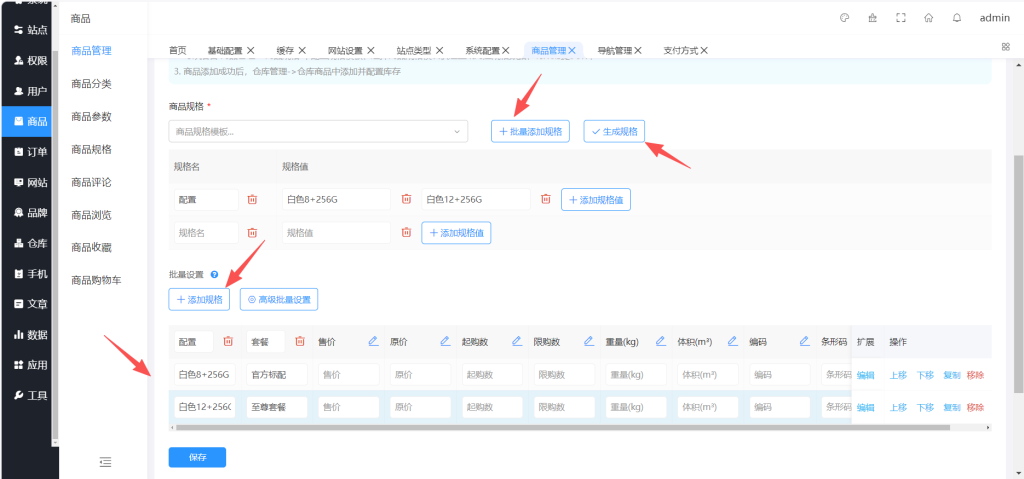Click the clear-cache broom icon in header
This screenshot has width=1024, height=479.
point(872,18)
